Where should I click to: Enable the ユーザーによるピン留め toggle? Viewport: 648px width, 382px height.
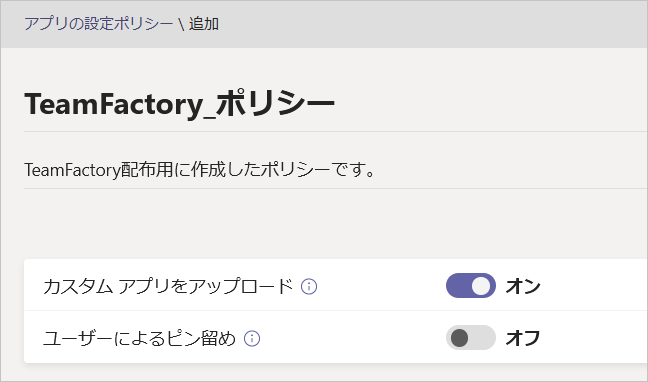471,338
